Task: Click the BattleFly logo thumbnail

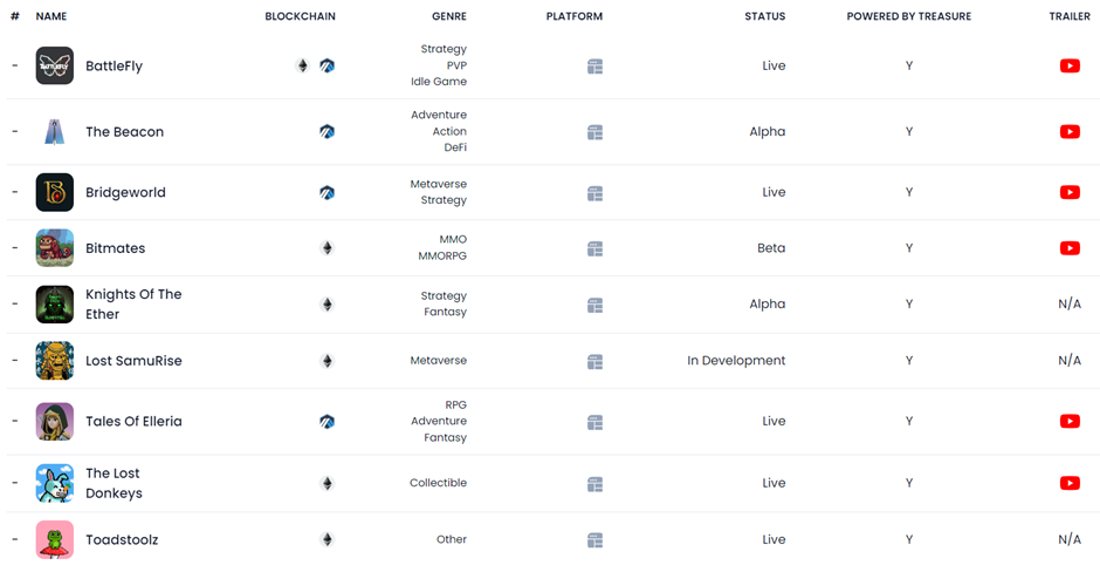Action: coord(55,66)
